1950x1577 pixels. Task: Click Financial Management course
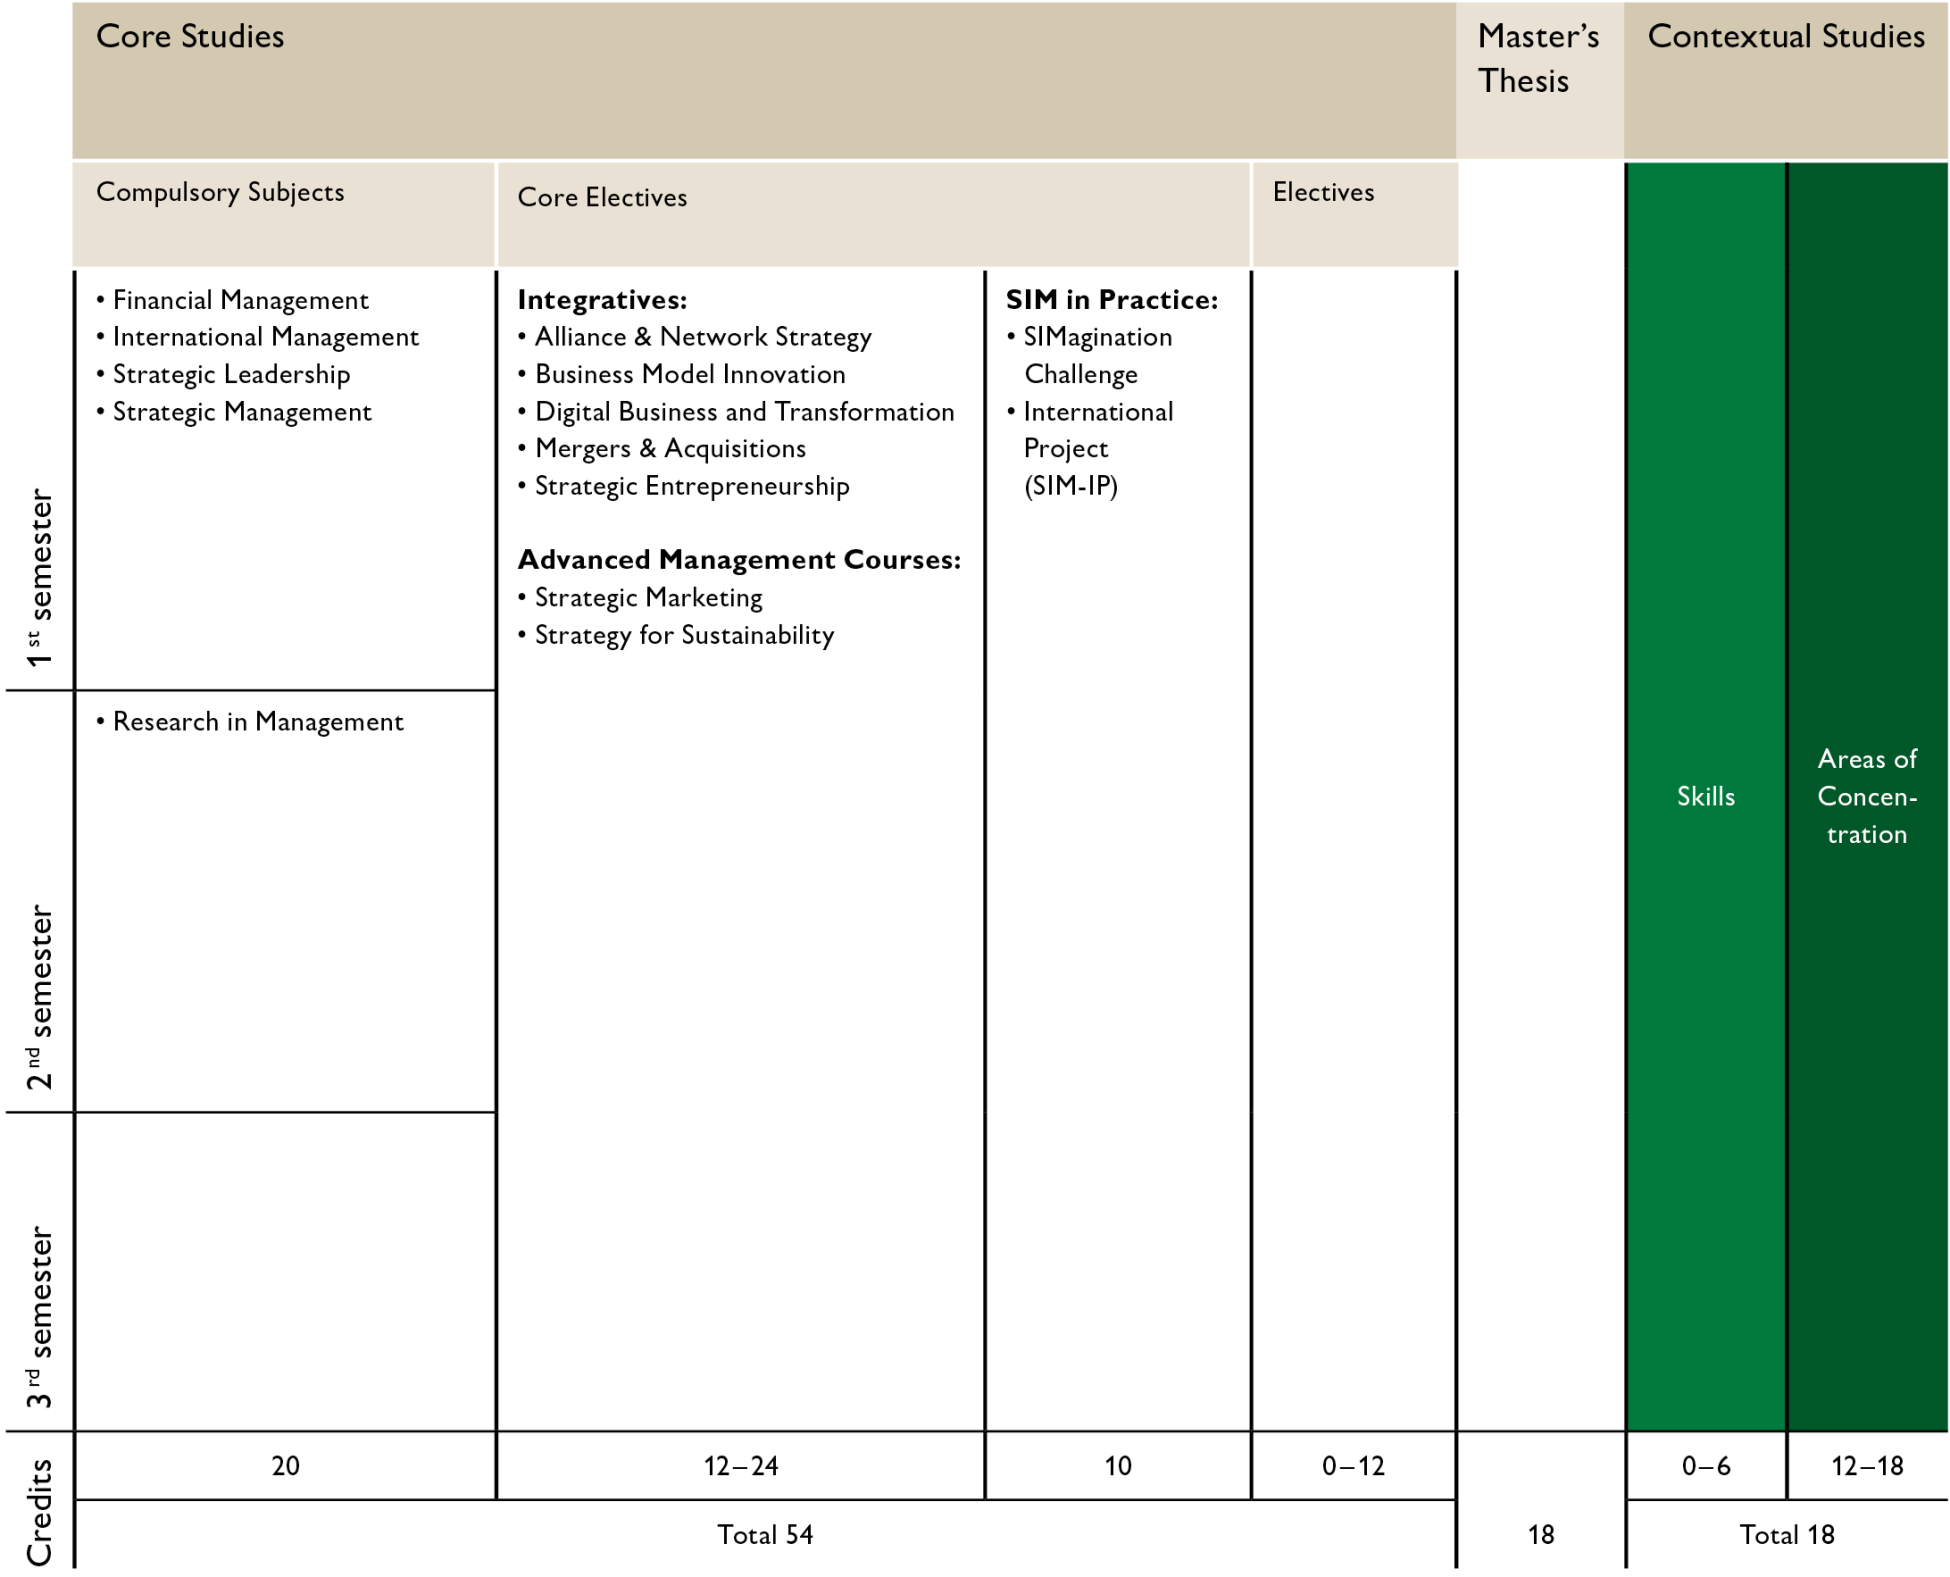pos(240,300)
